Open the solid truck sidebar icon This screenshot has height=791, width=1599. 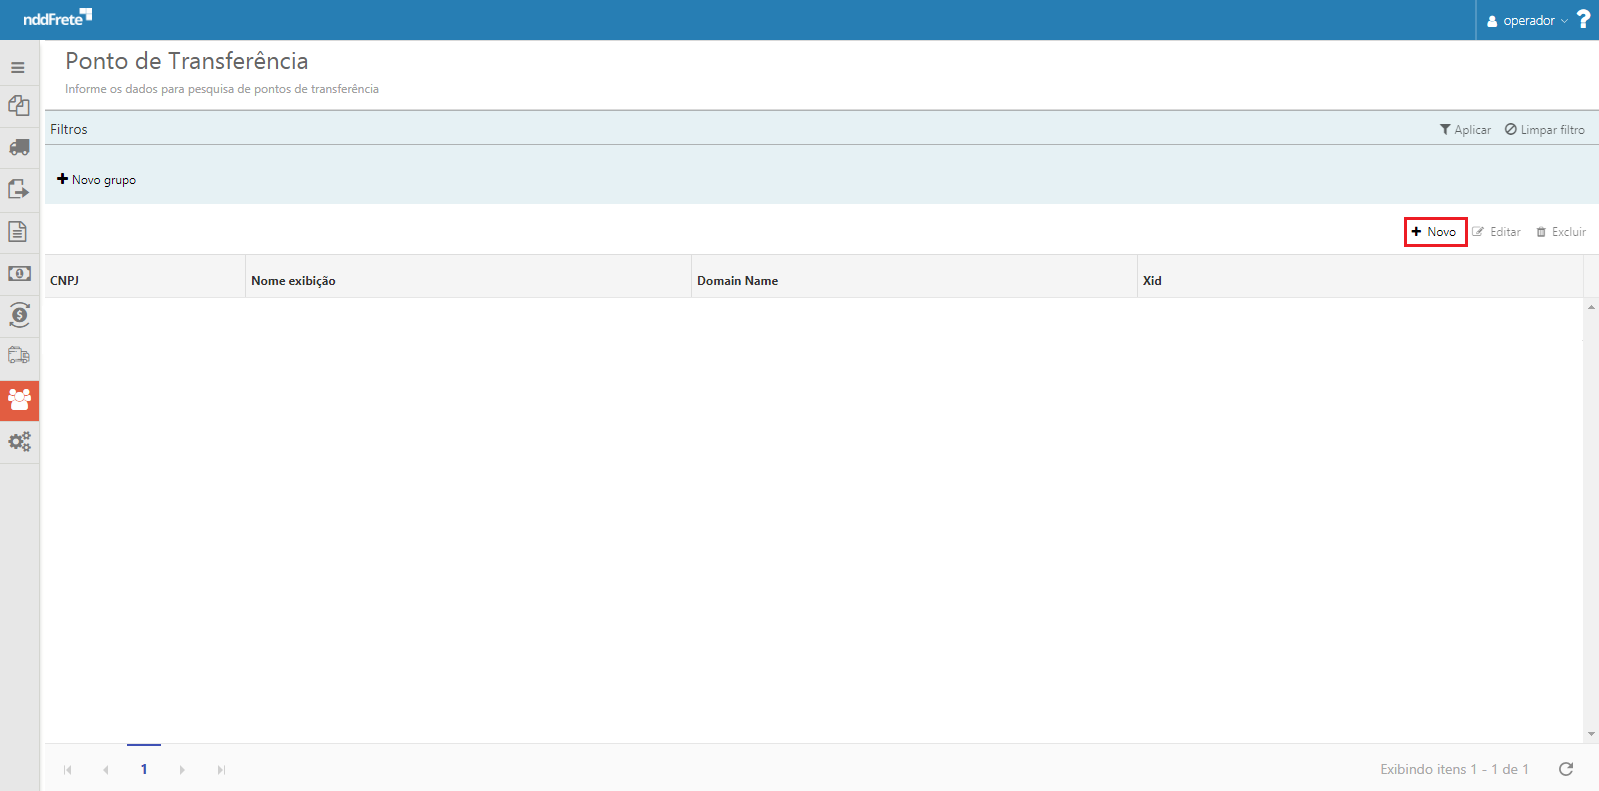pos(19,148)
